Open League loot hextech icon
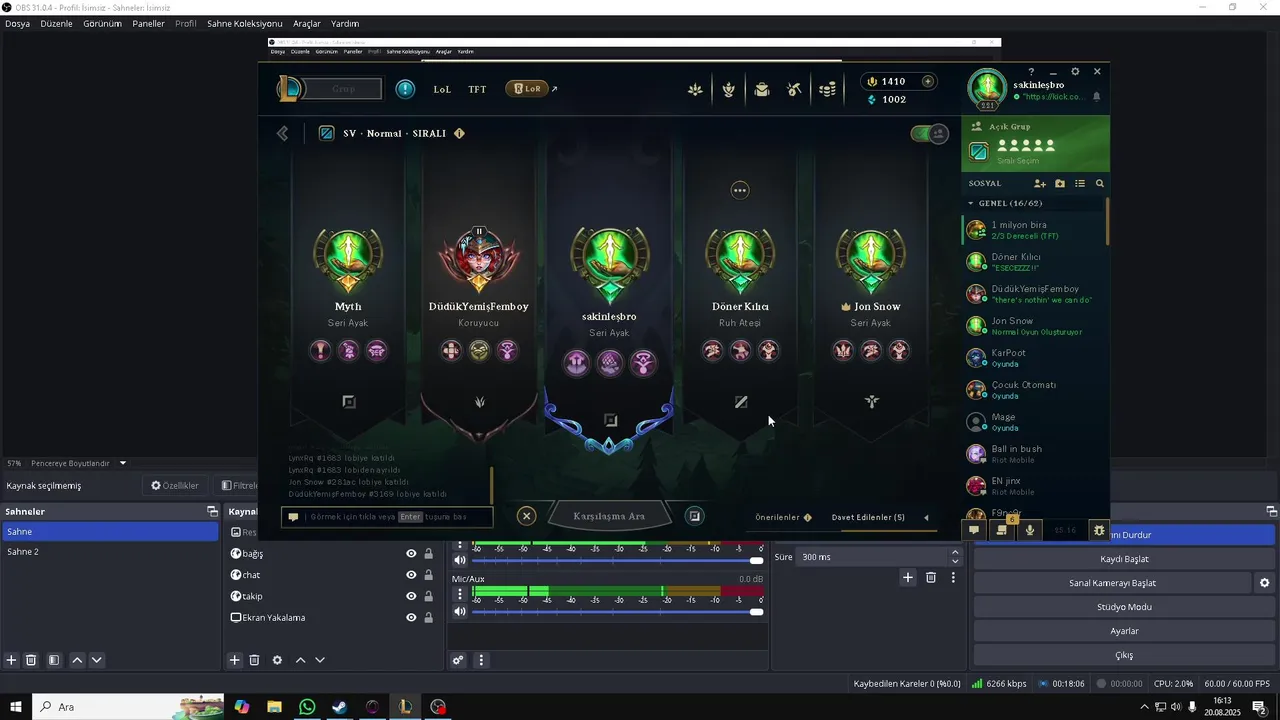The height and width of the screenshot is (720, 1280). [x=794, y=89]
